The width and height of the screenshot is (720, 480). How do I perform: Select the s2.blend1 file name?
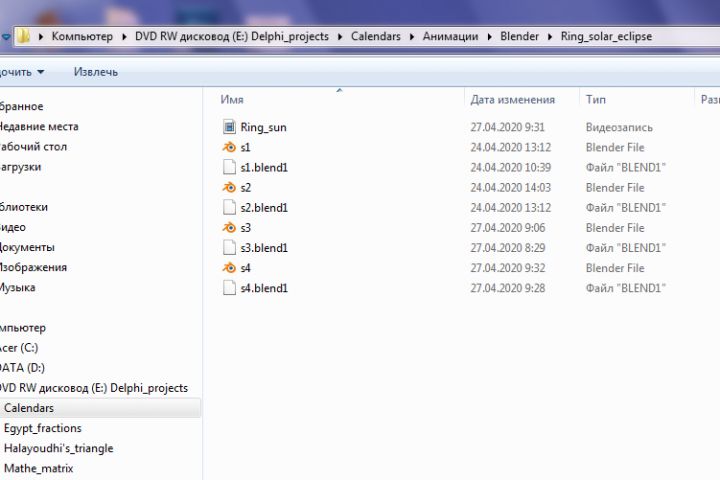264,208
